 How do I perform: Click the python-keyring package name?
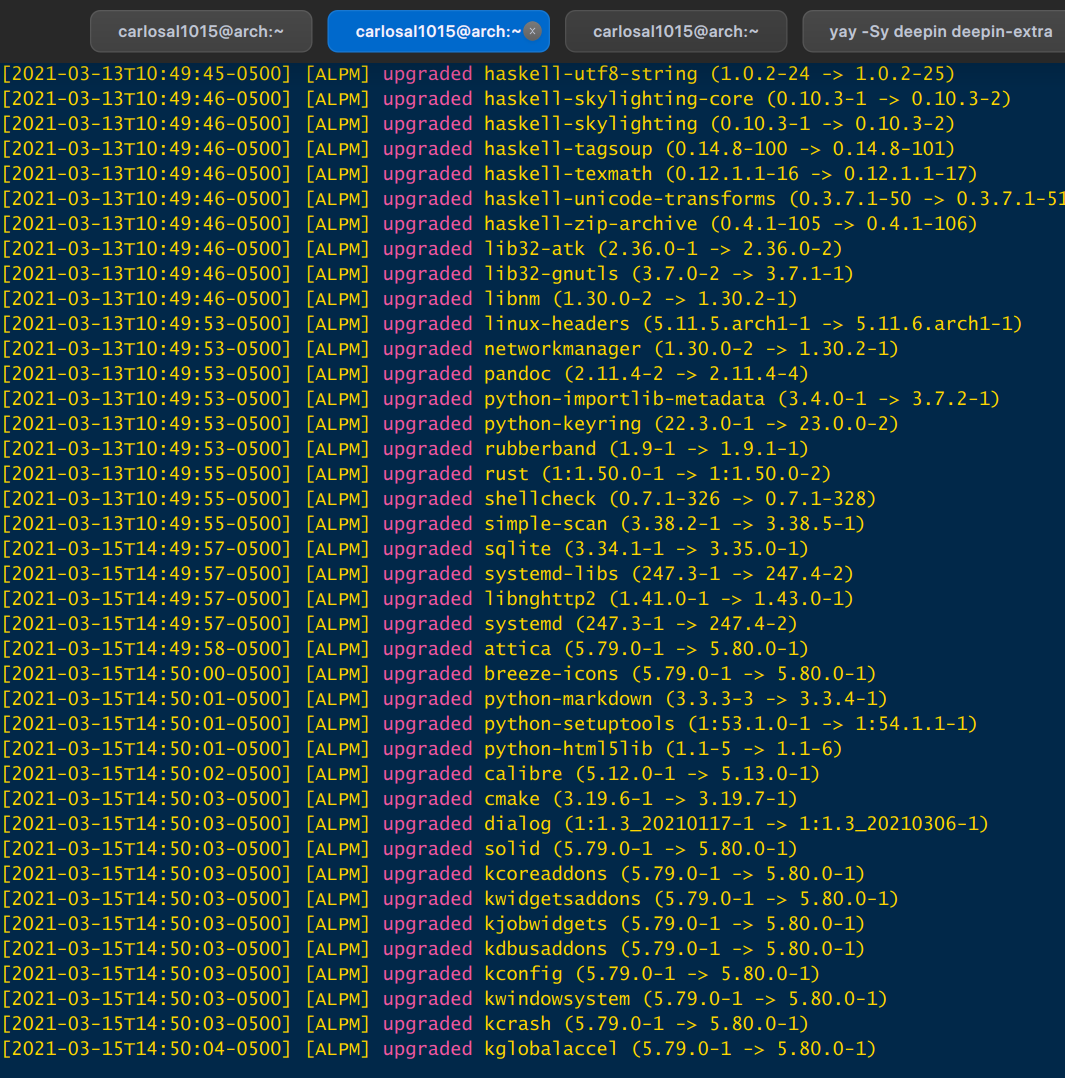coord(562,424)
